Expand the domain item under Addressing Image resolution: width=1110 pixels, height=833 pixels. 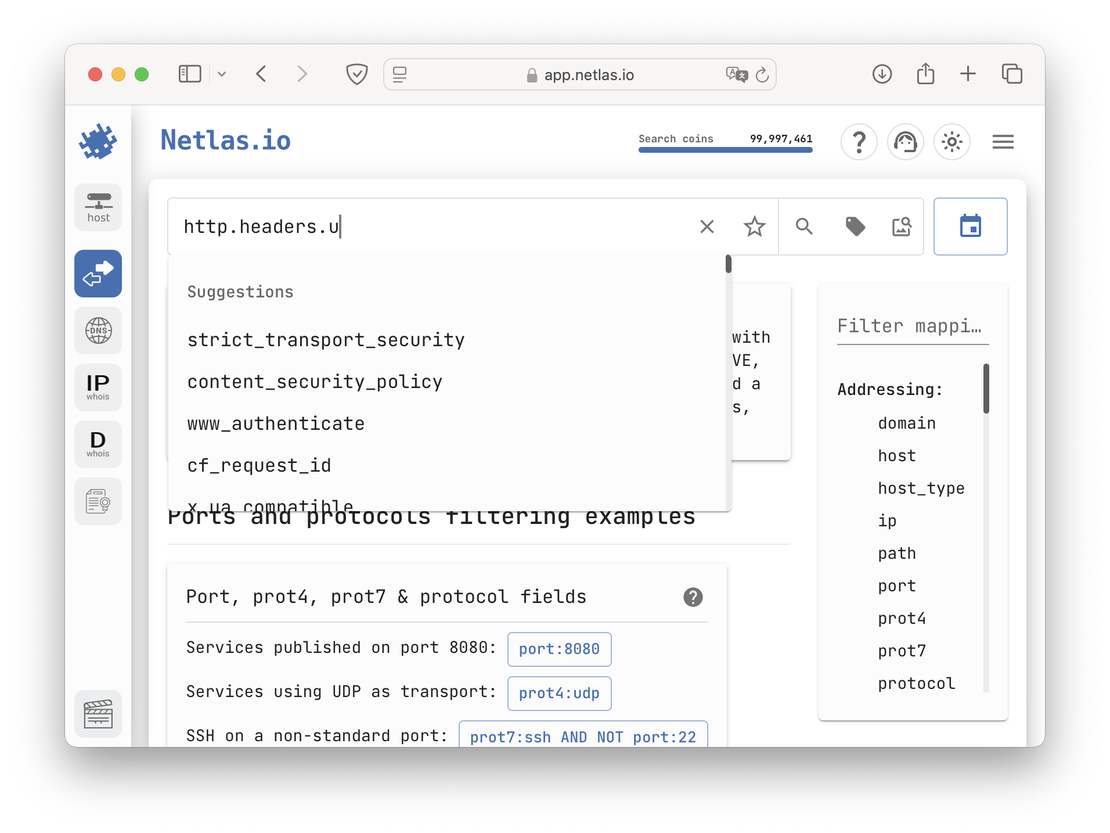(x=907, y=422)
